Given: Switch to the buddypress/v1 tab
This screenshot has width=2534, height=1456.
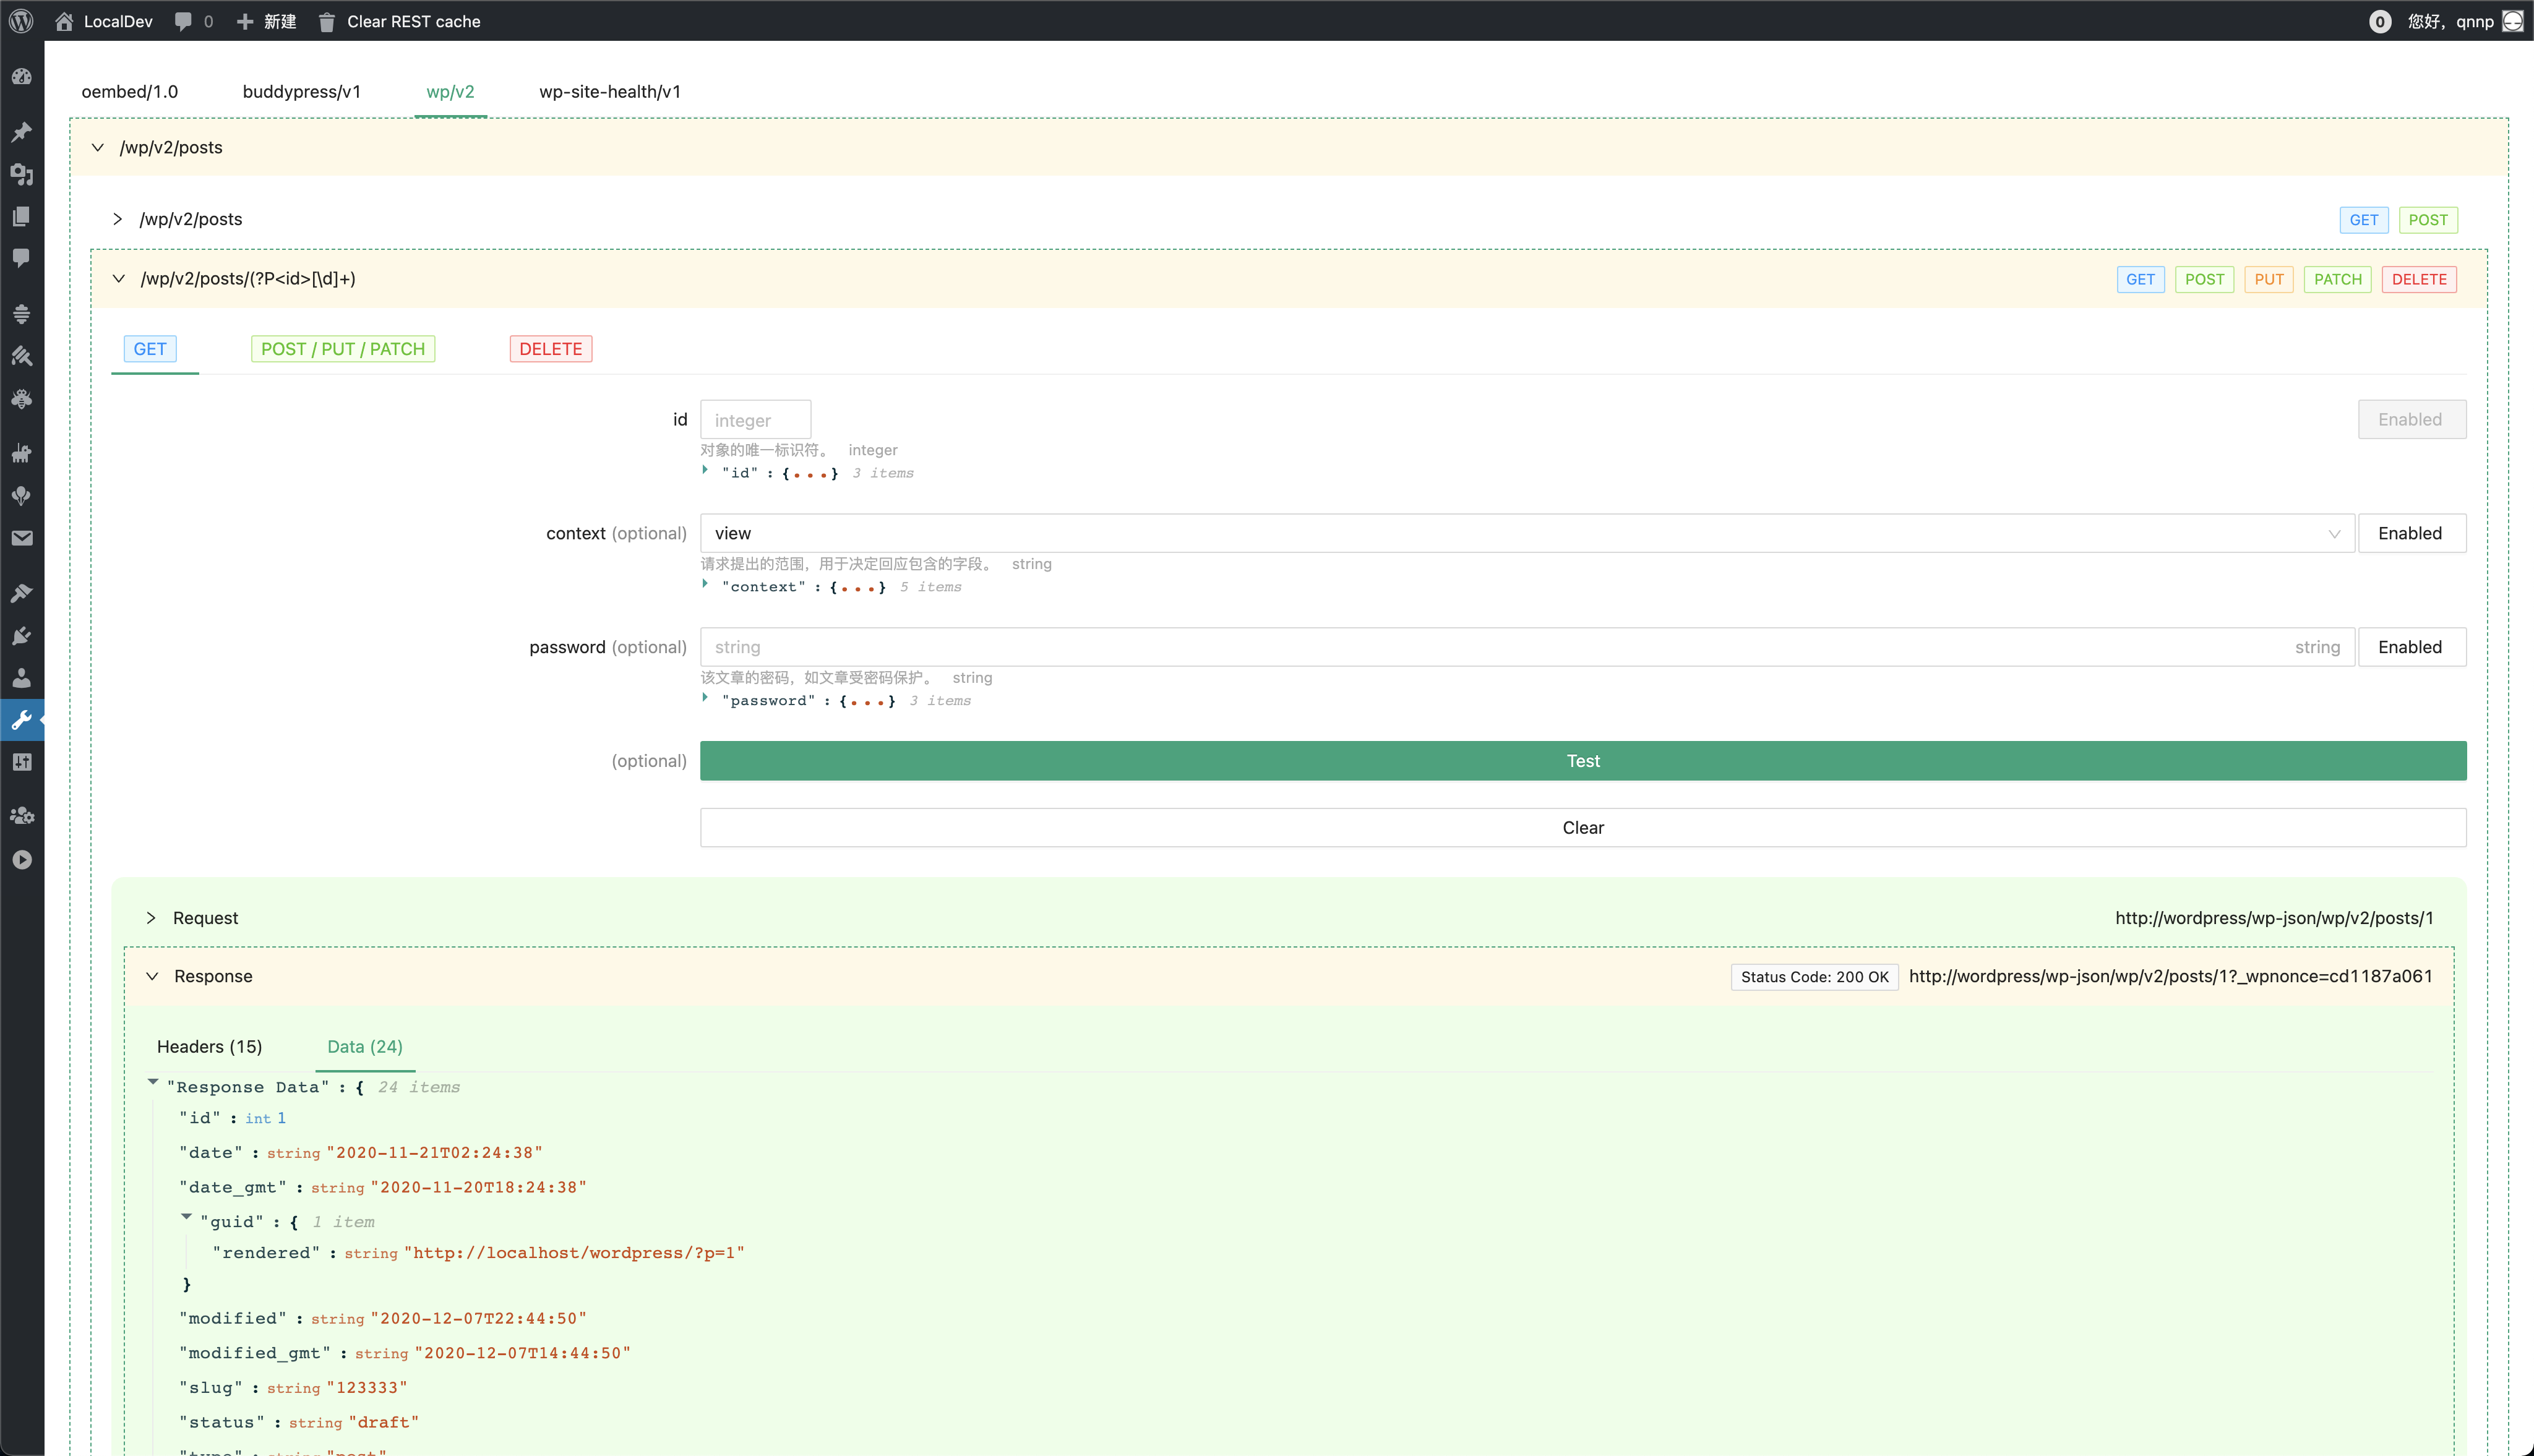Looking at the screenshot, I should click(x=302, y=91).
